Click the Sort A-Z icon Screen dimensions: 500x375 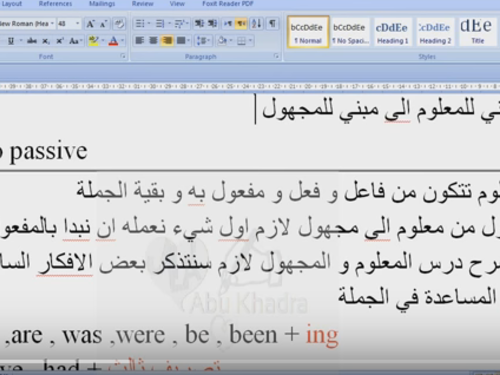(x=256, y=24)
